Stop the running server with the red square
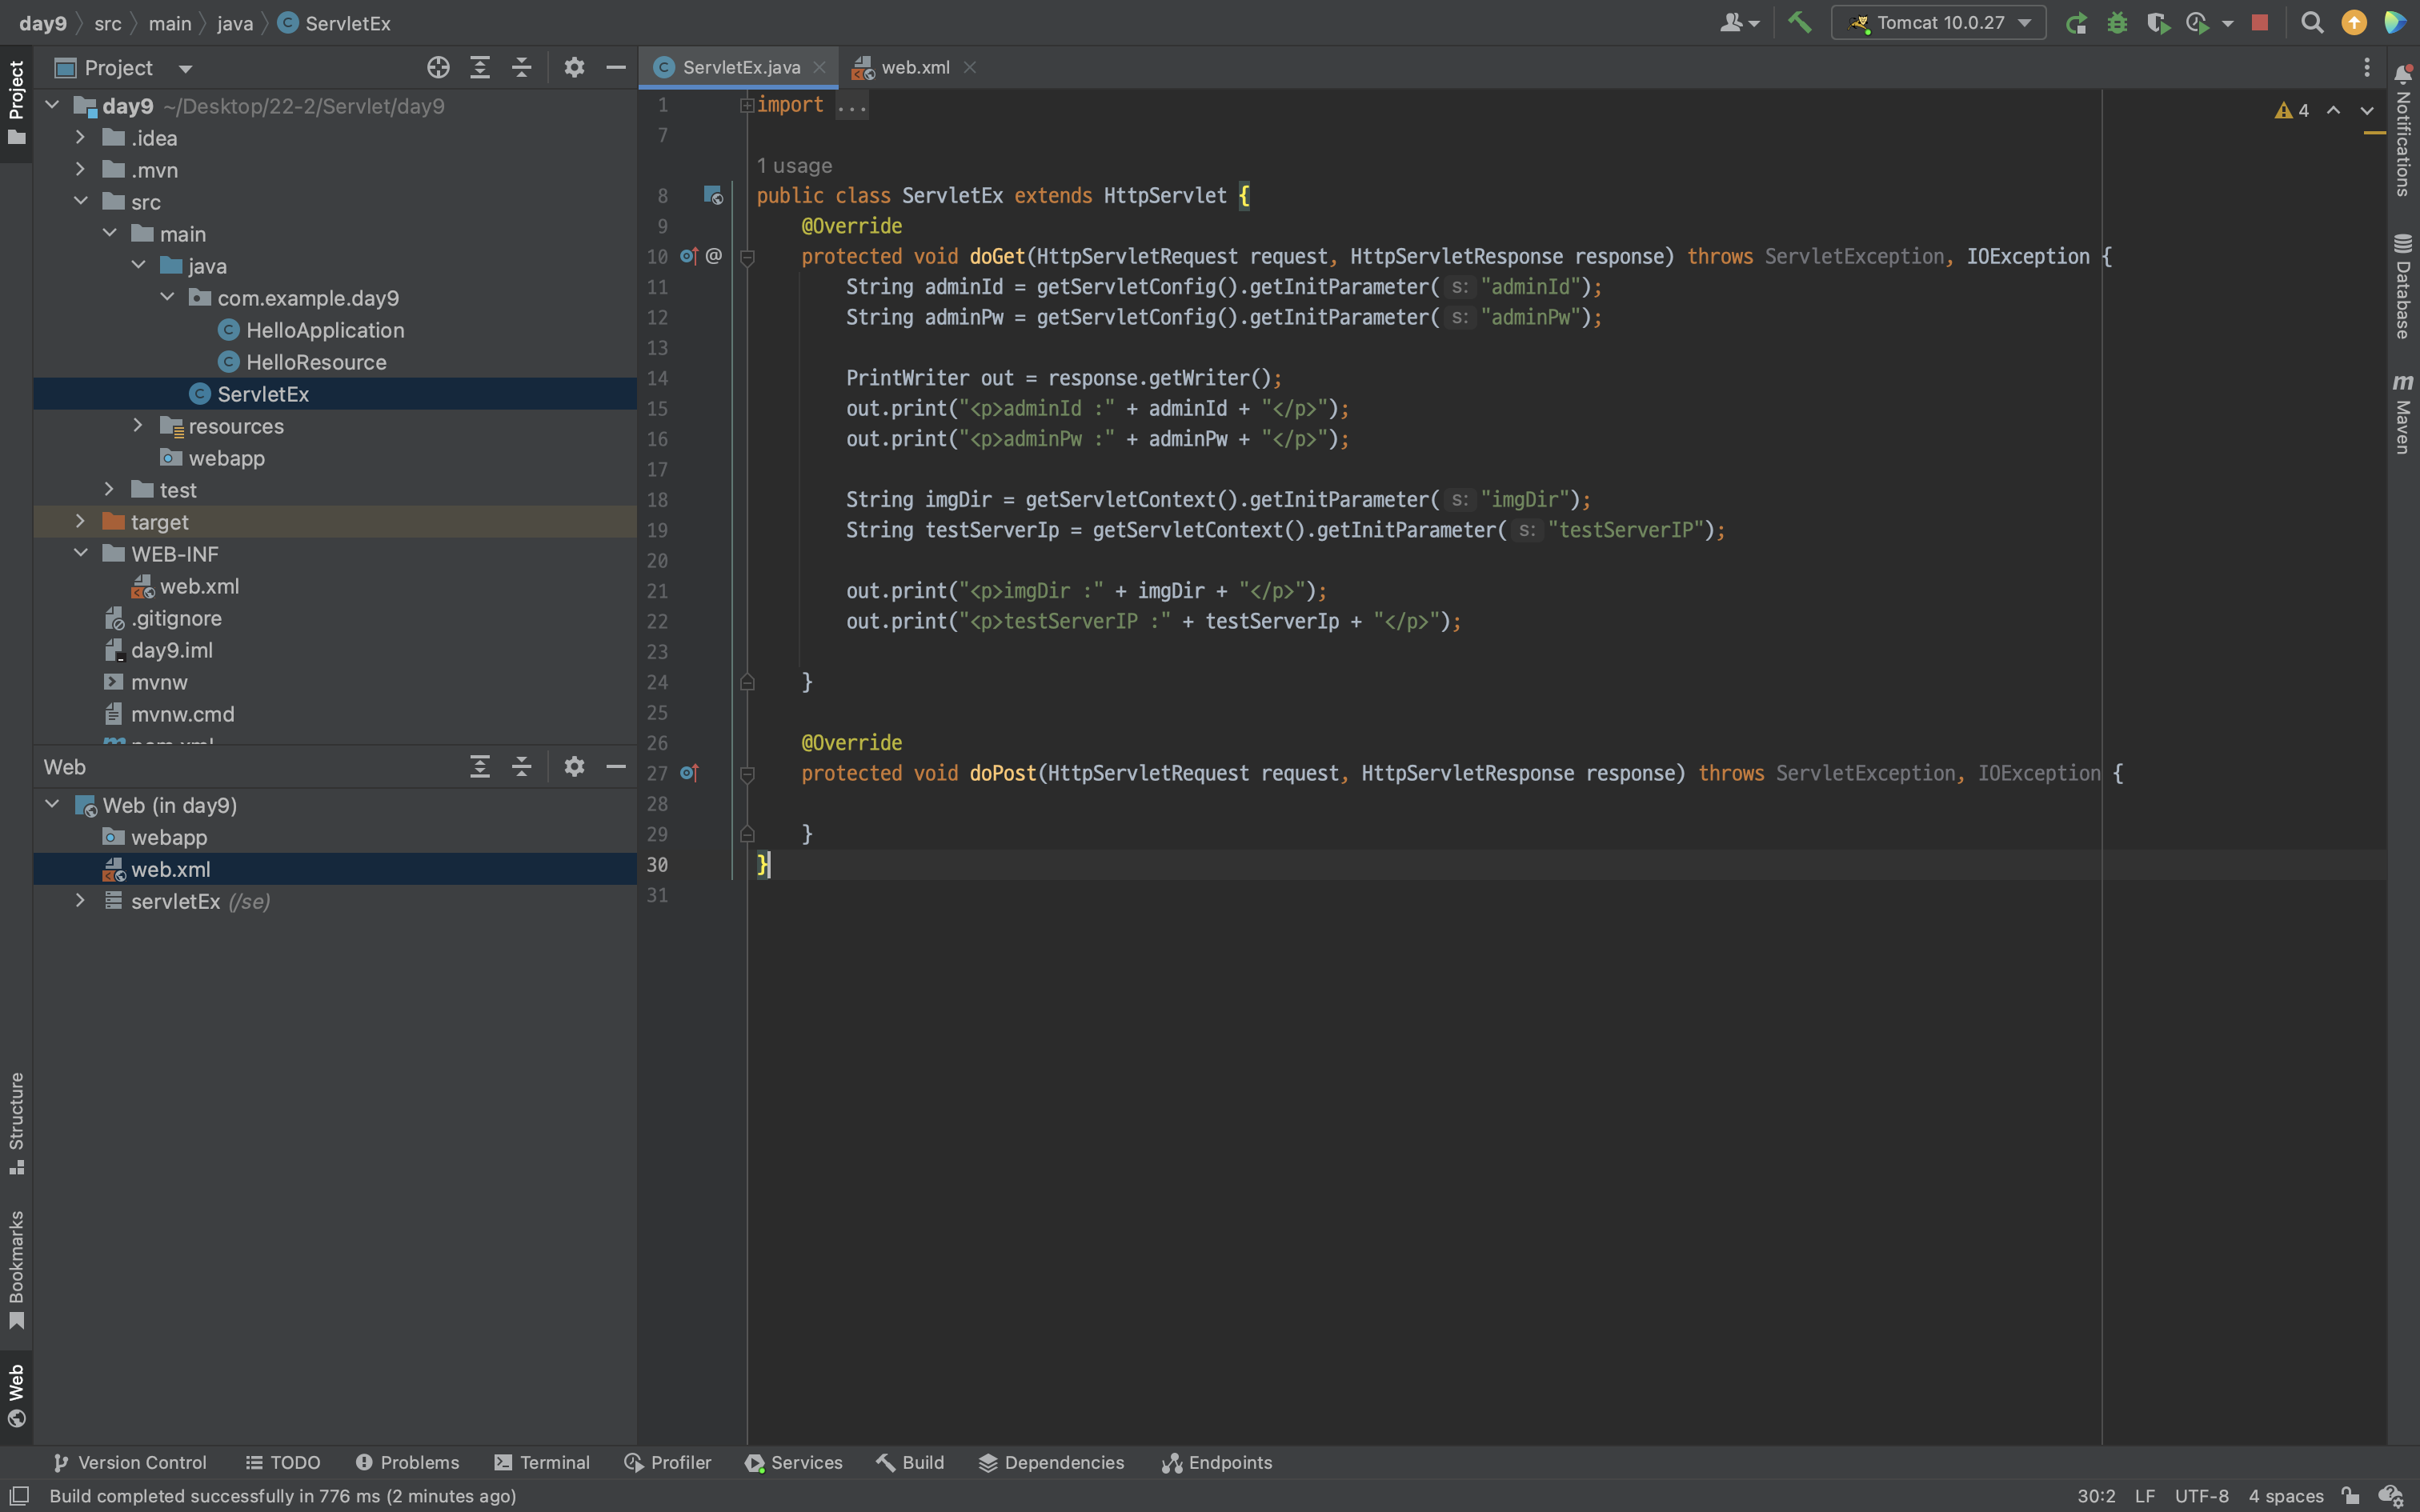The height and width of the screenshot is (1512, 2420). tap(2260, 22)
